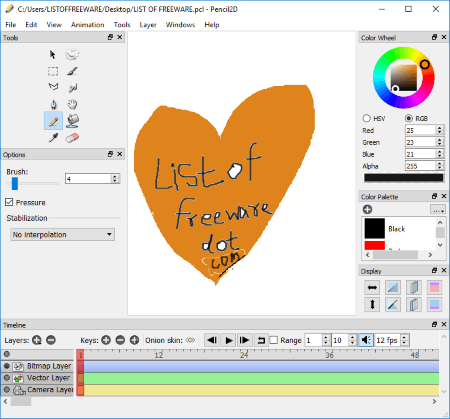450x419 pixels.
Task: Select the Clear Frame tool
Action: pyautogui.click(x=72, y=54)
